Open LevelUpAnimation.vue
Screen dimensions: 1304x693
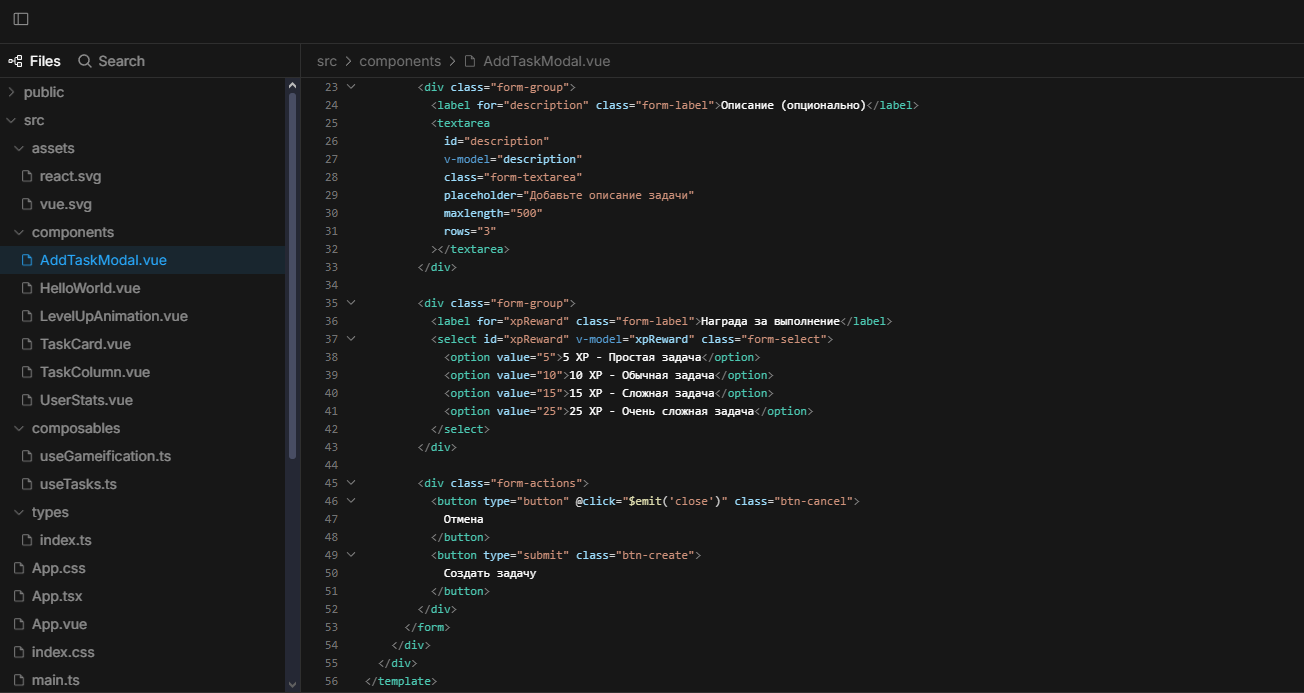pos(114,316)
